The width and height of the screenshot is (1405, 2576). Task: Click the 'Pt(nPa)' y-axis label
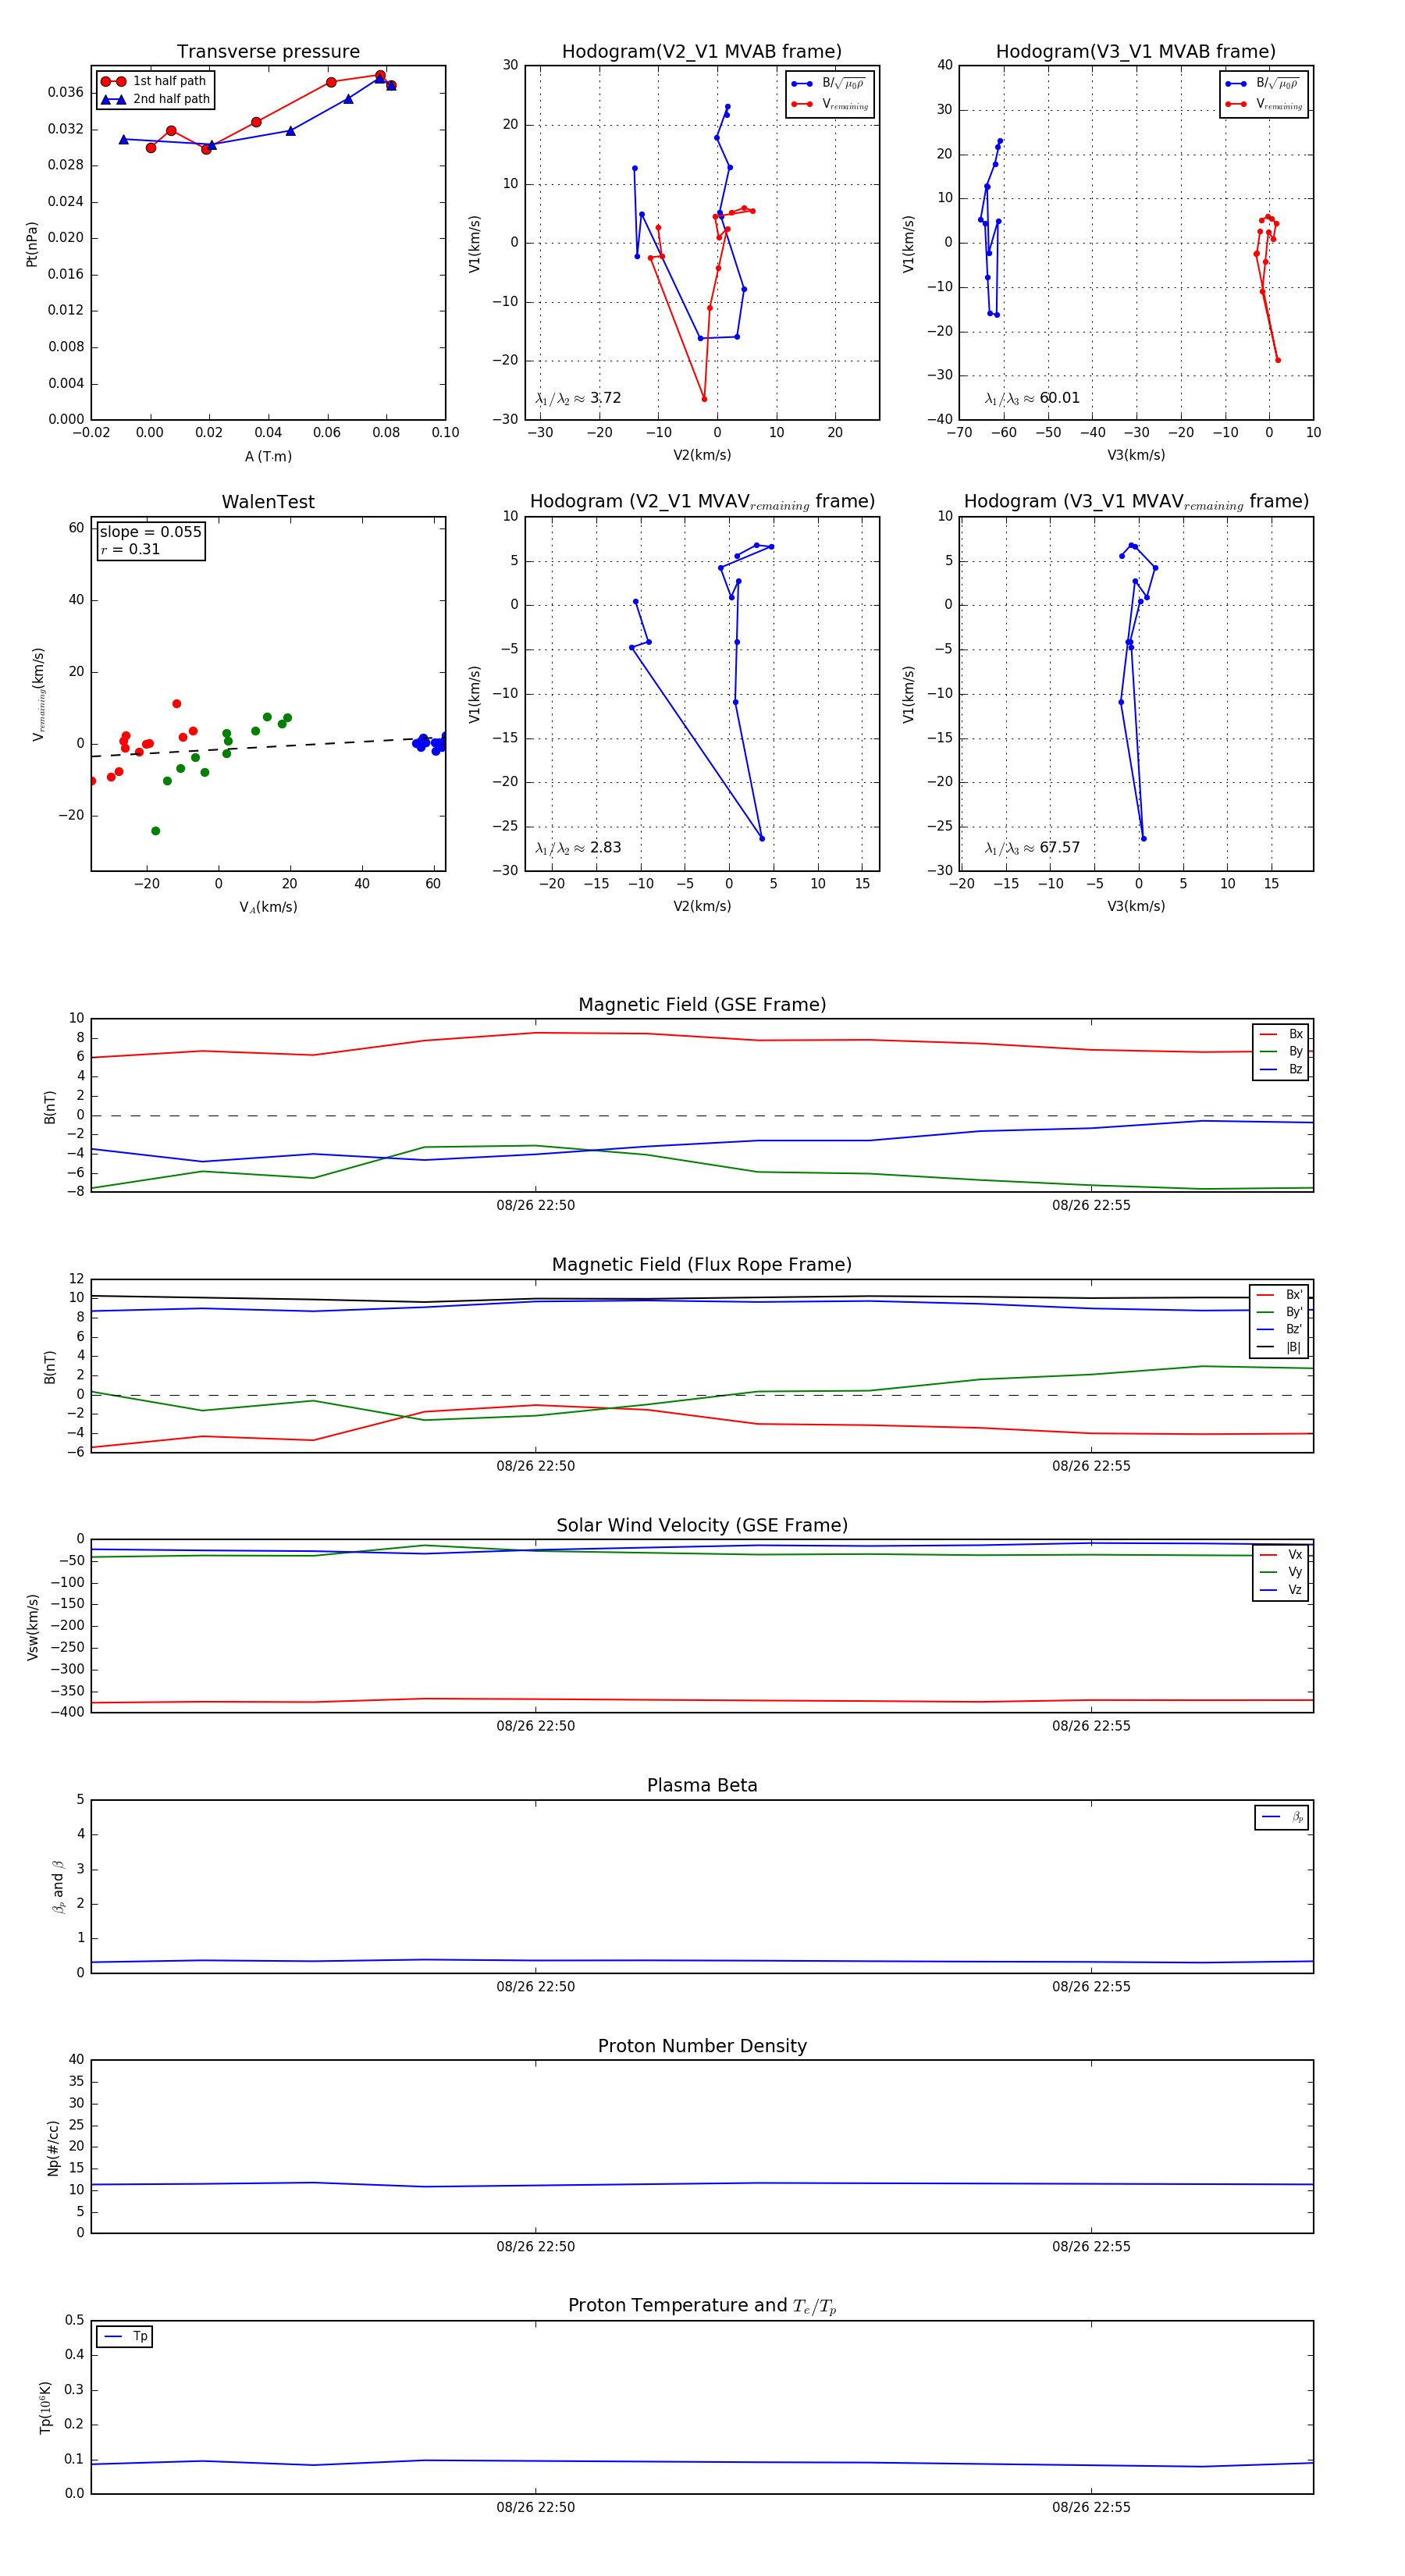(x=32, y=244)
